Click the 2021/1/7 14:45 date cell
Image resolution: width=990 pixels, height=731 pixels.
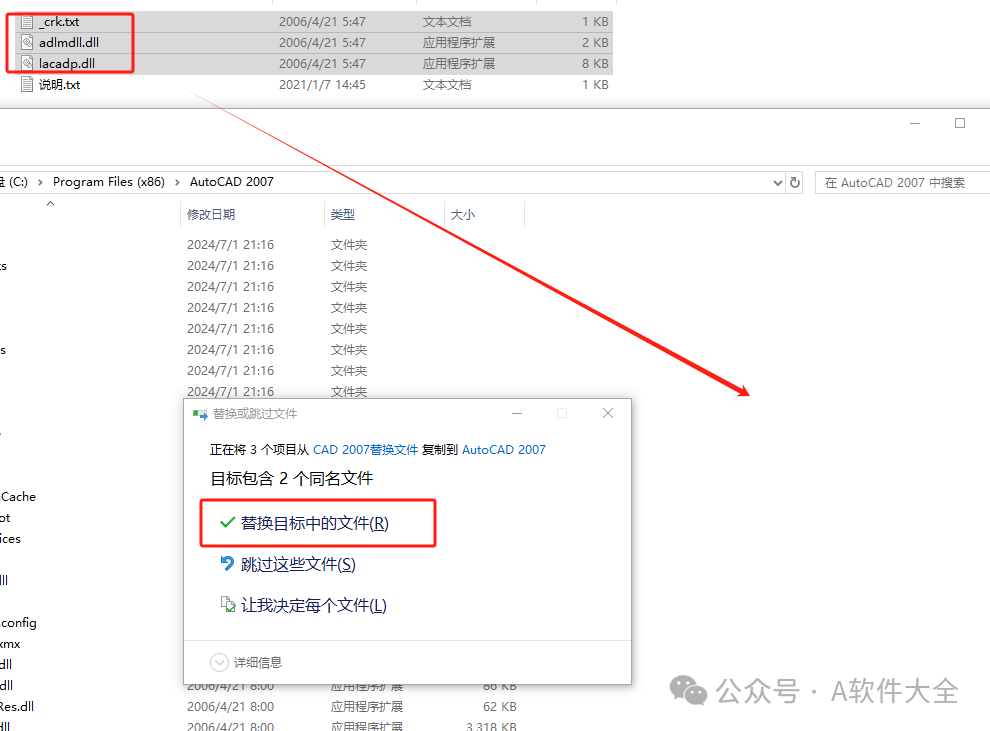point(322,85)
